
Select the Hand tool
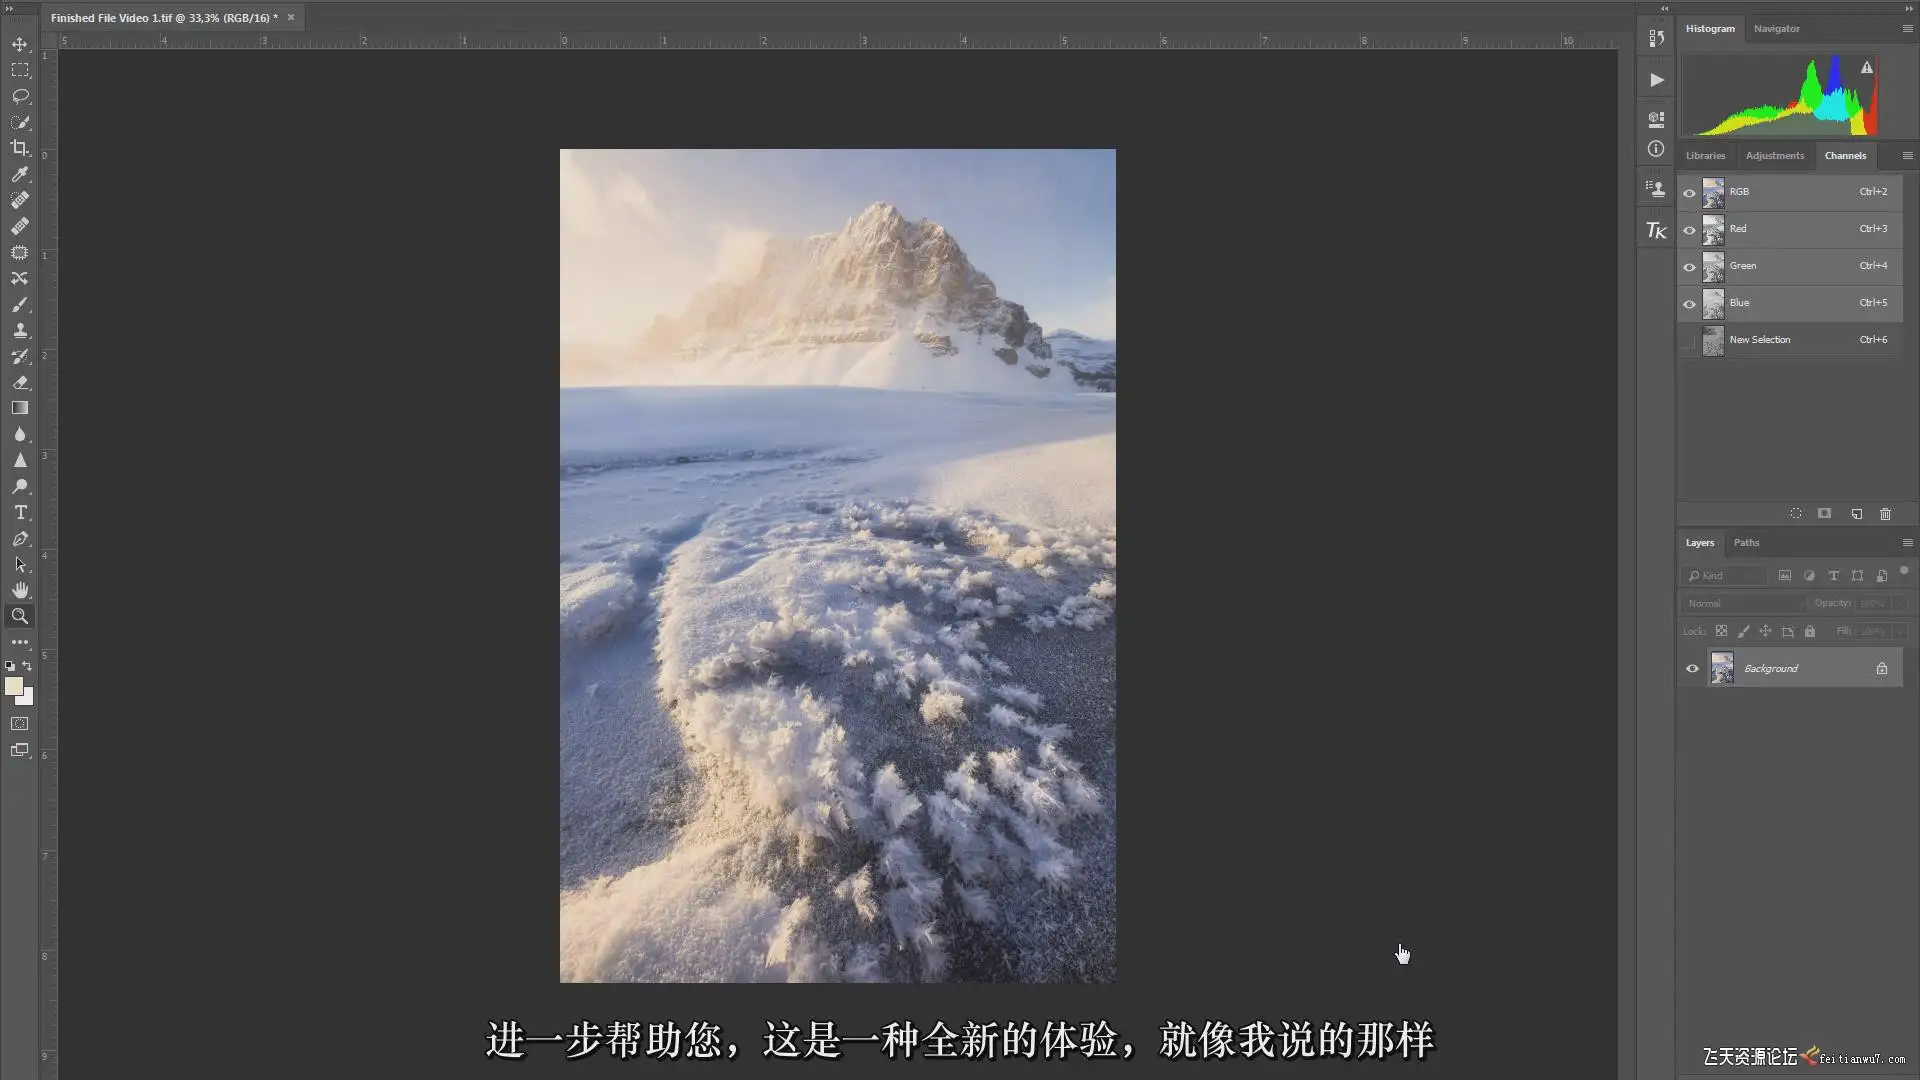click(19, 590)
